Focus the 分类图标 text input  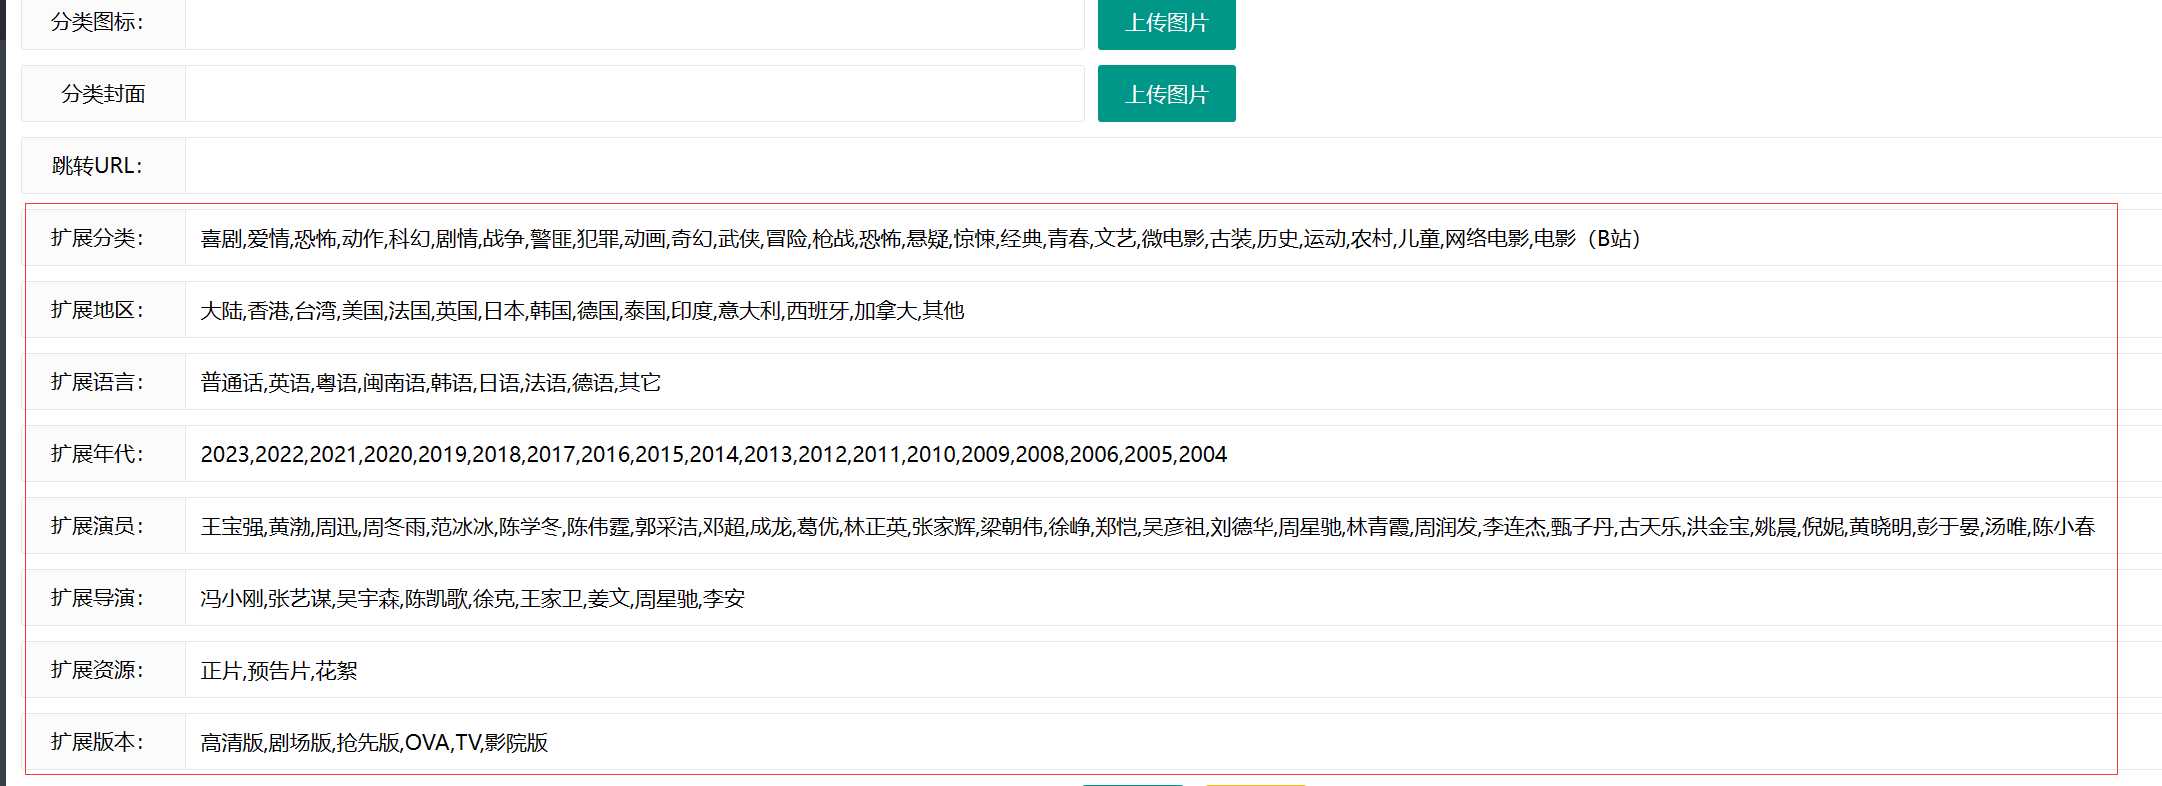click(634, 22)
